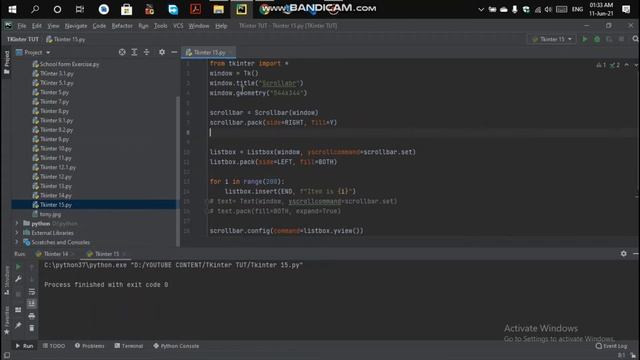640x360 pixels.
Task: Expand the python folder node
Action: (x=17, y=223)
